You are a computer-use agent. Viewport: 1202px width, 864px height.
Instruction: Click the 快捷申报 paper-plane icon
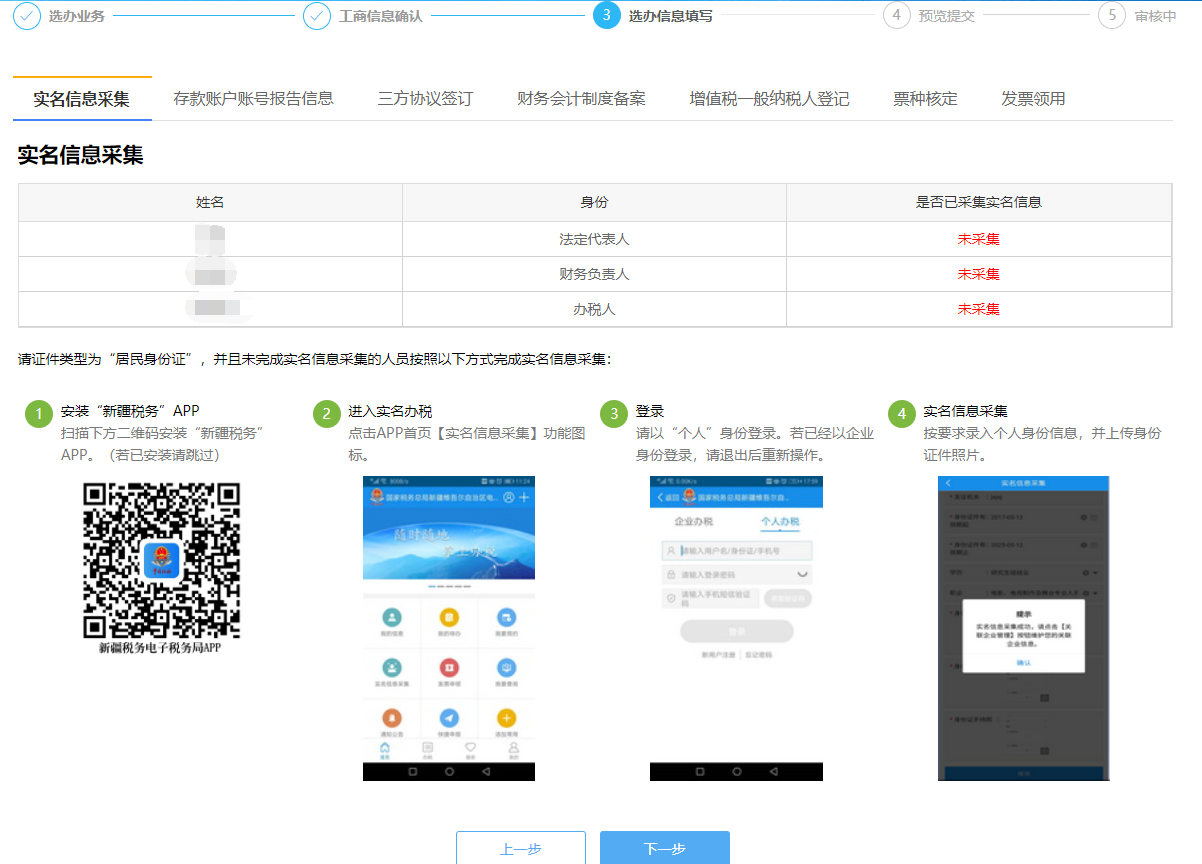[449, 718]
